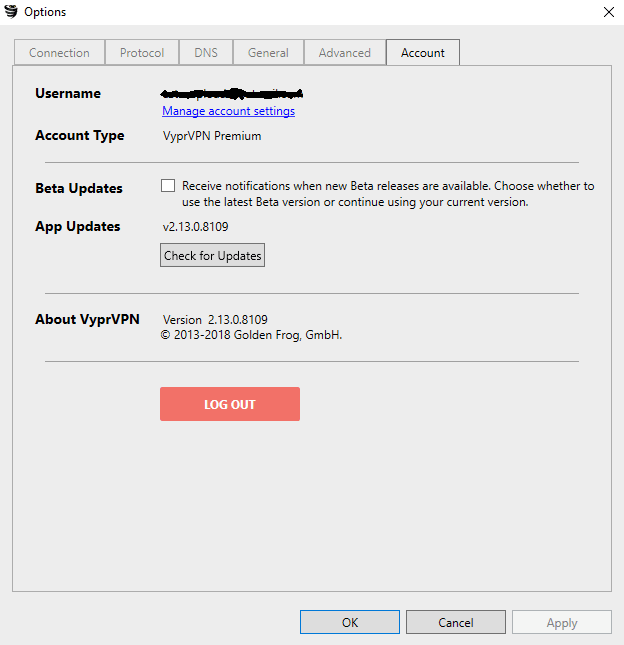Image resolution: width=624 pixels, height=645 pixels.
Task: Select the Account tab
Action: tap(423, 53)
